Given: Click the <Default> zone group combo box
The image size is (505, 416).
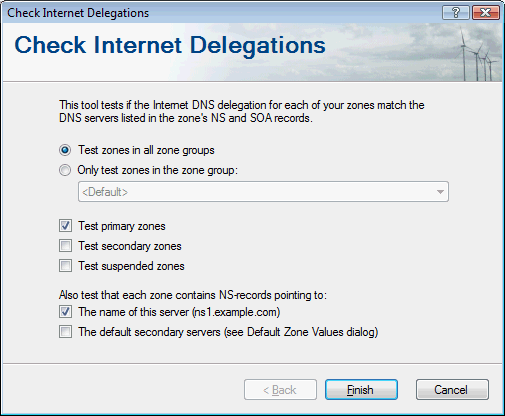Looking at the screenshot, I should point(263,192).
